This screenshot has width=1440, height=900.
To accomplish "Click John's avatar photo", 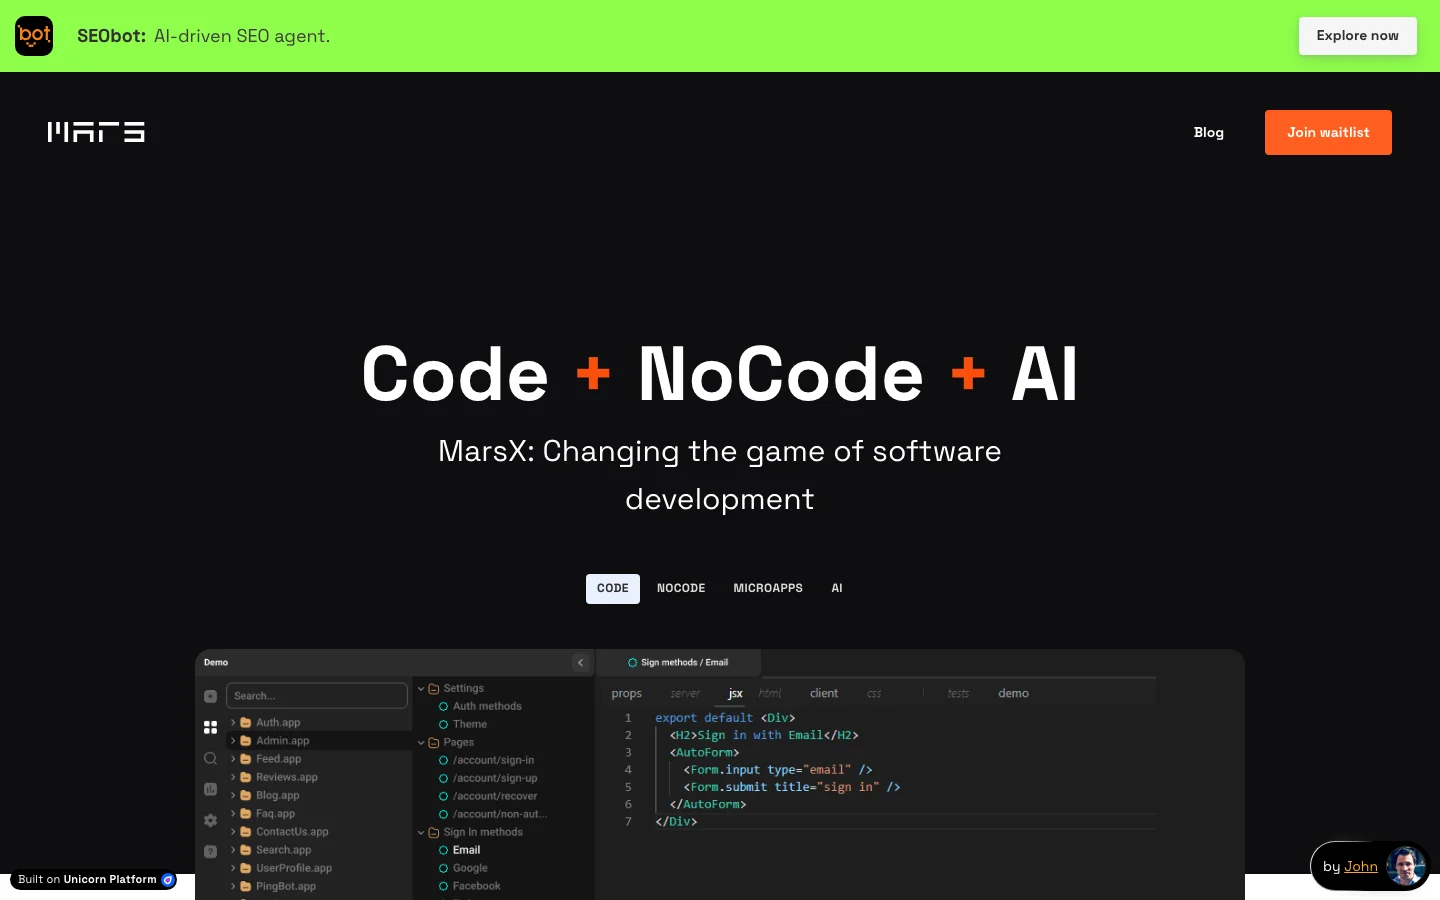I will tap(1405, 866).
